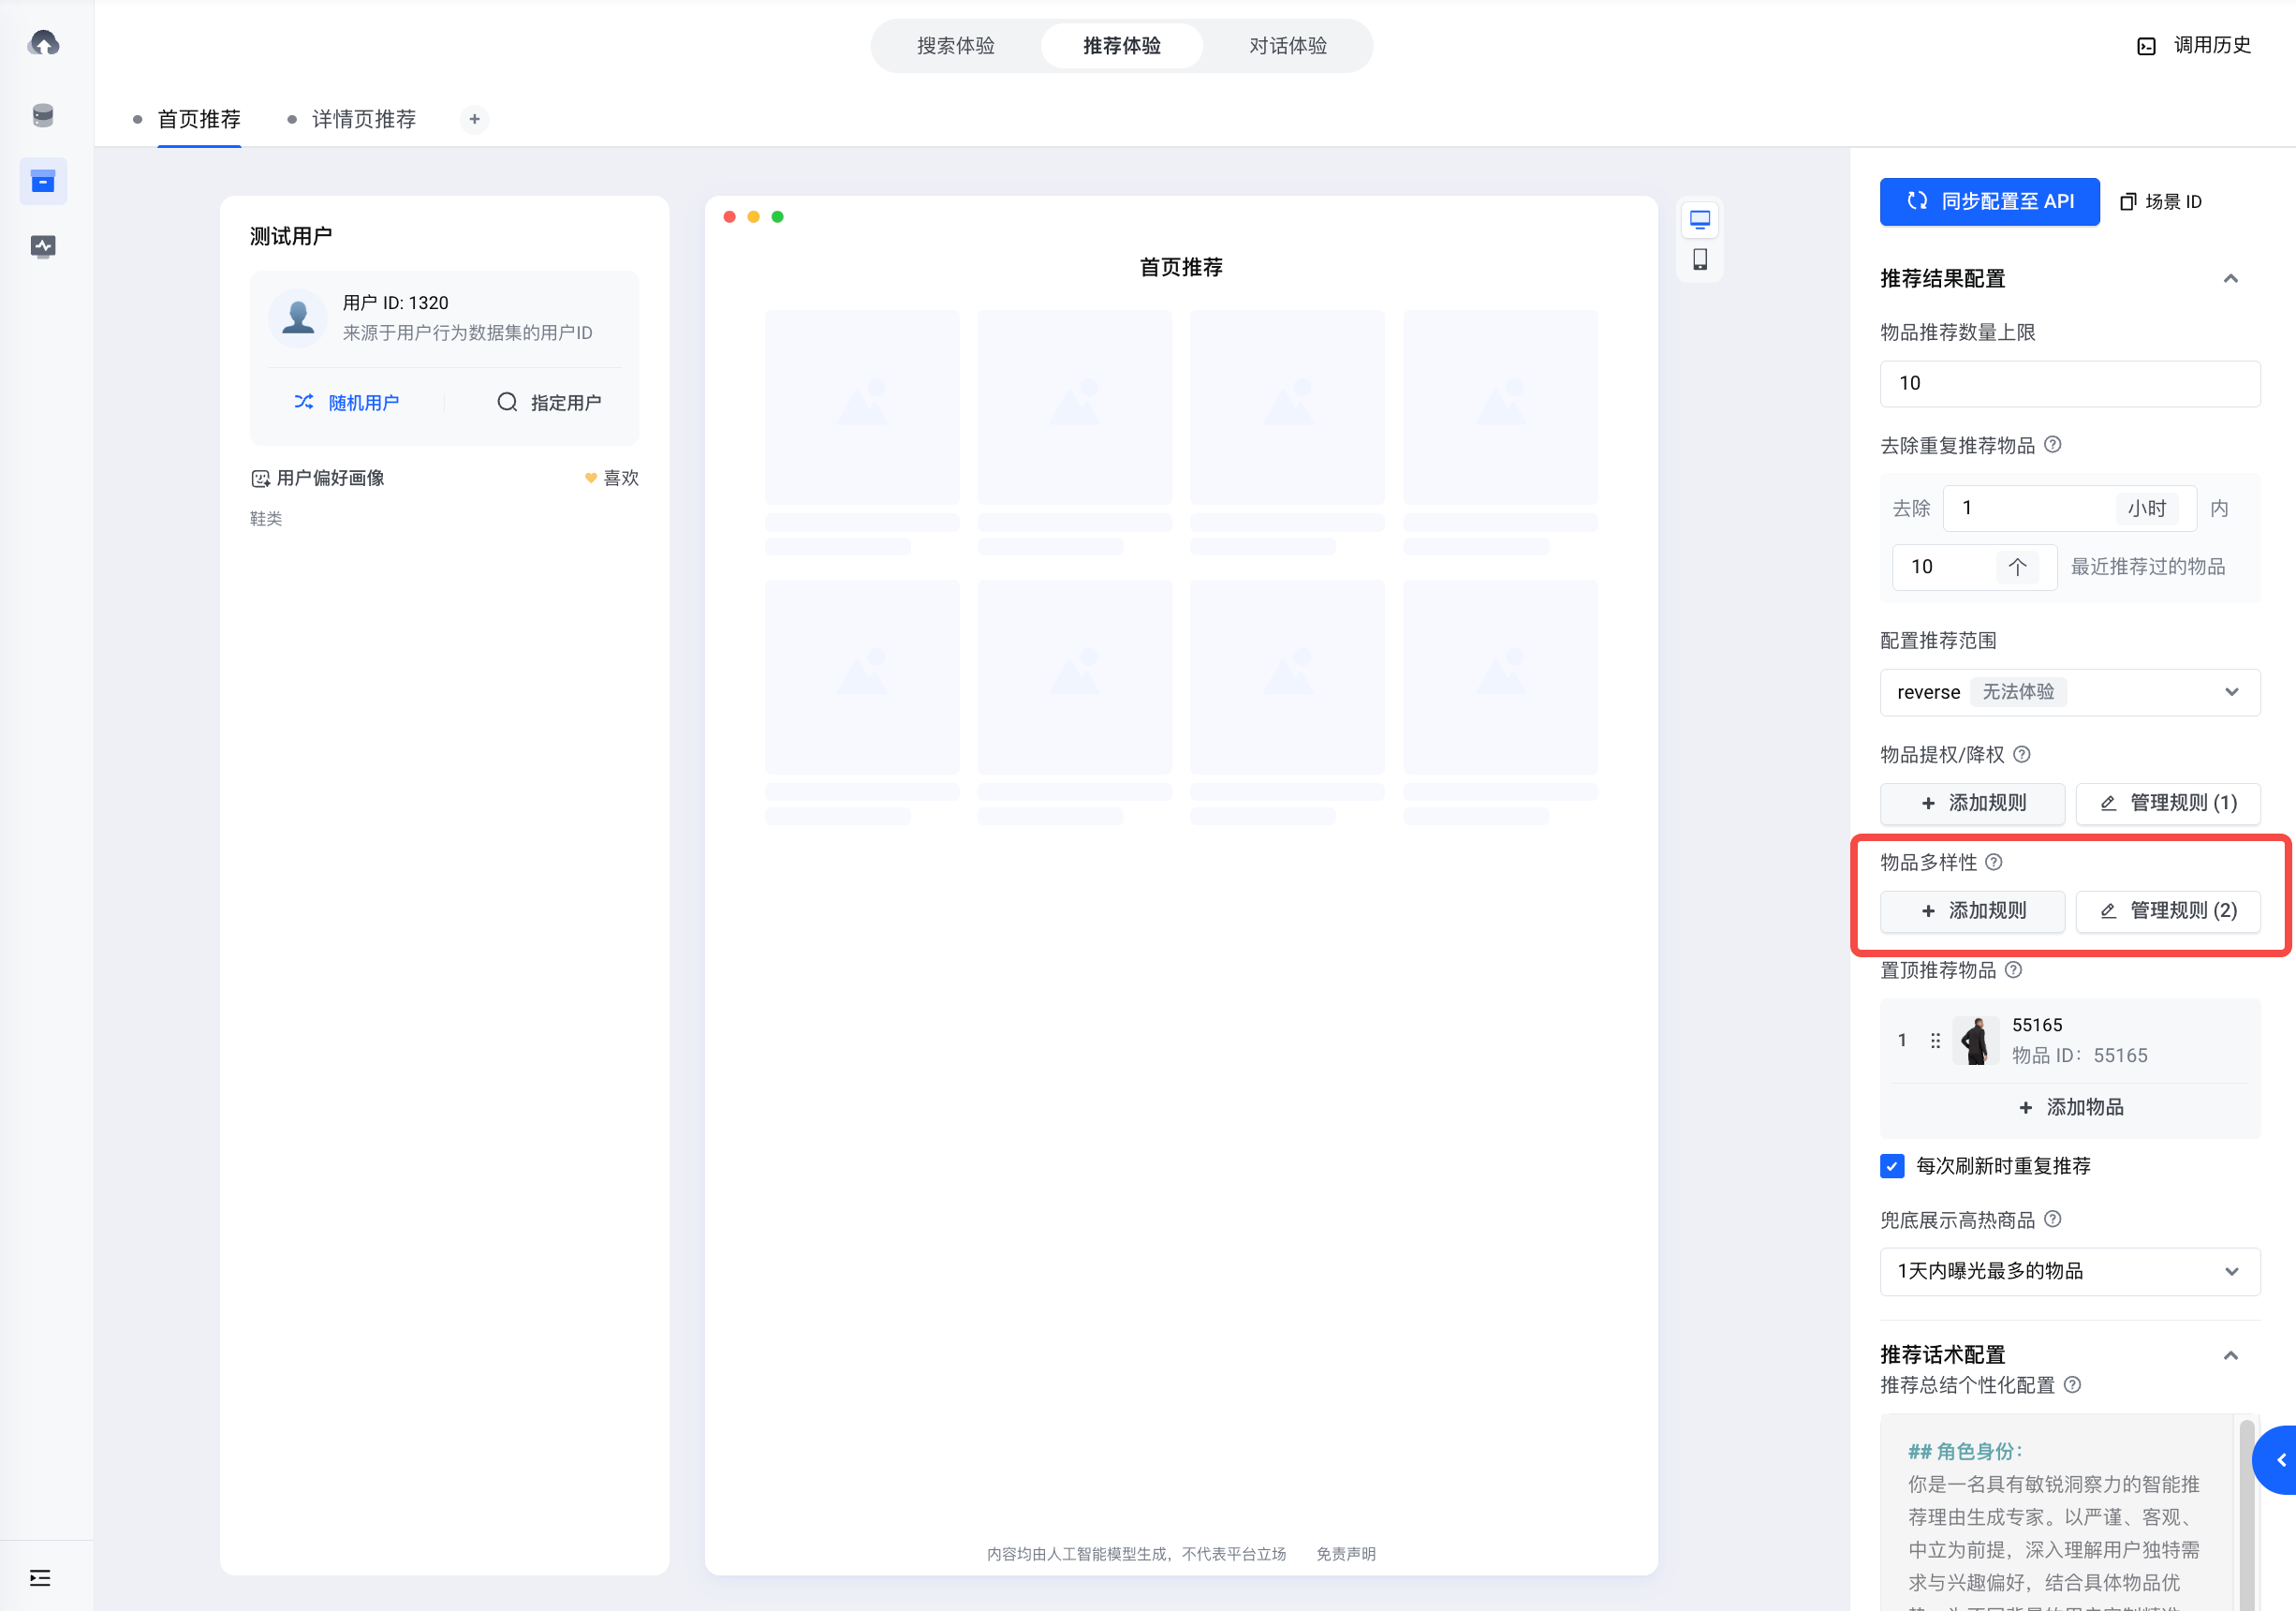This screenshot has width=2296, height=1611.
Task: Uncheck 每次刷新时重复推荐 checkbox
Action: (x=1892, y=1166)
